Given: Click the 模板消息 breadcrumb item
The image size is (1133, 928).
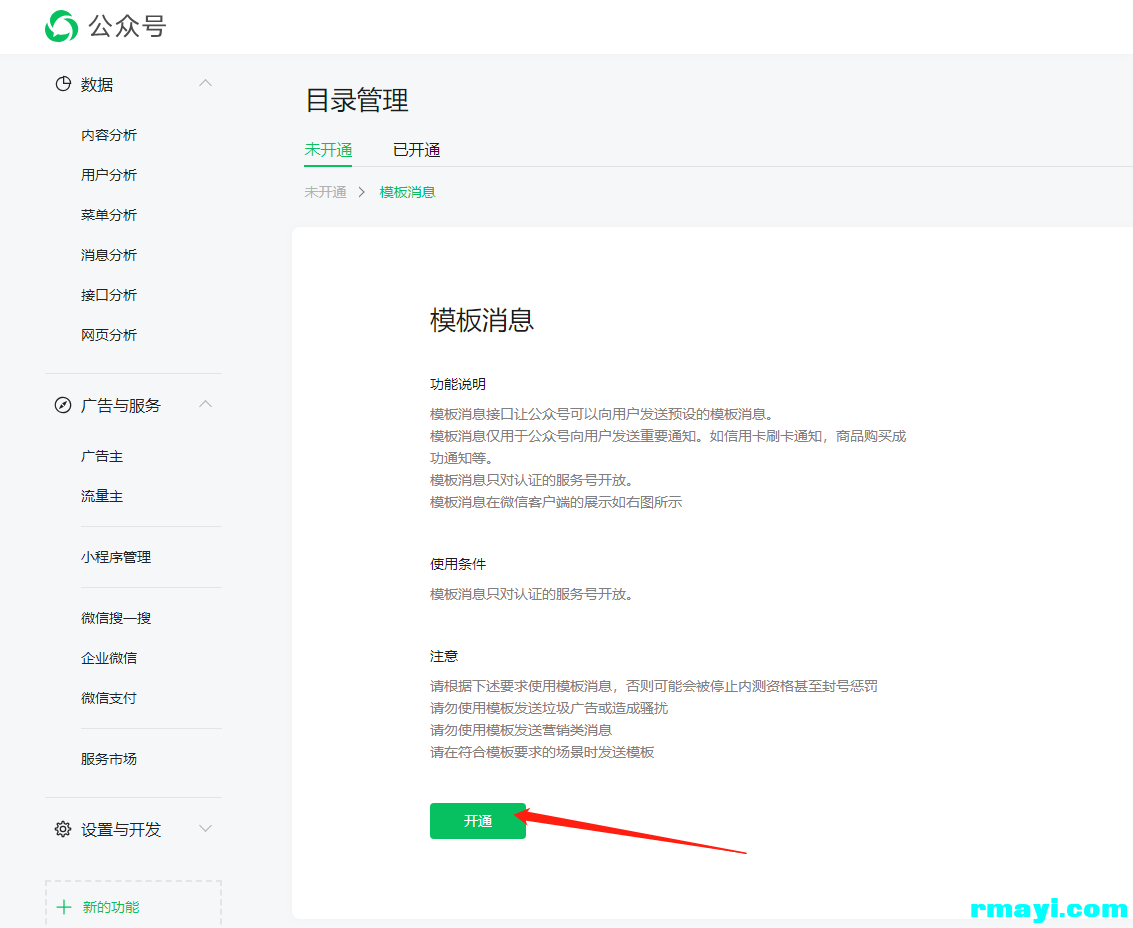Looking at the screenshot, I should 407,192.
